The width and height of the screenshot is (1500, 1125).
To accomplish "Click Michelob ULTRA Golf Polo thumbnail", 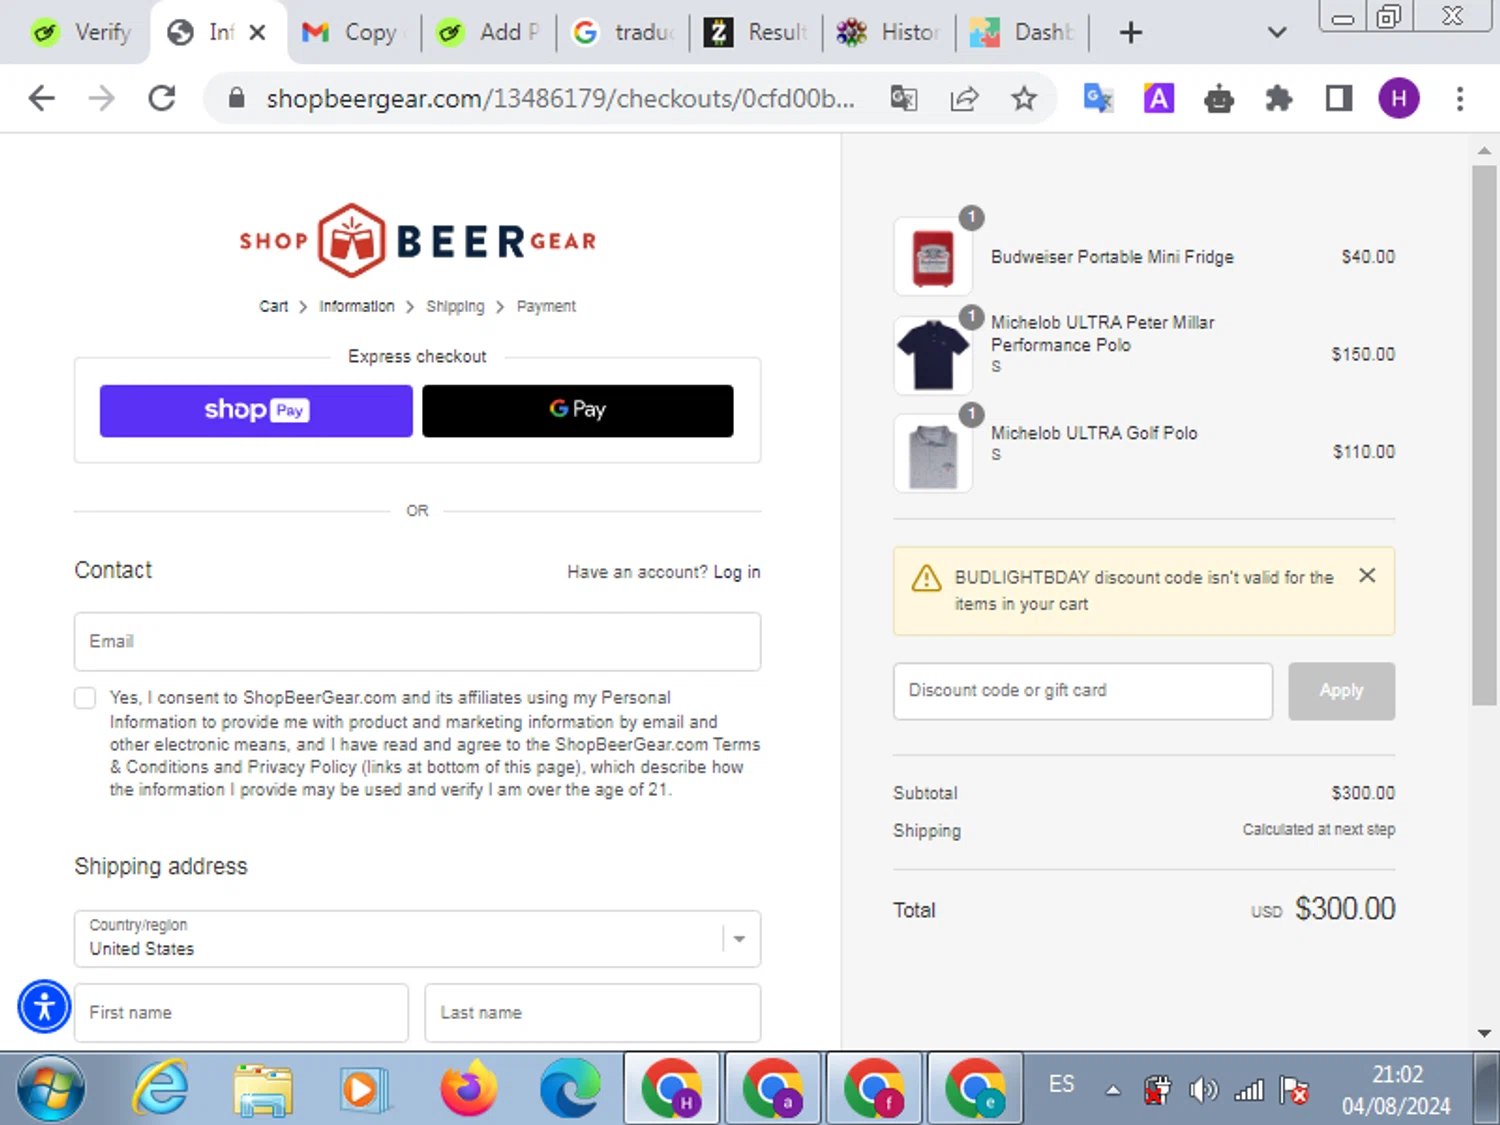I will point(933,453).
